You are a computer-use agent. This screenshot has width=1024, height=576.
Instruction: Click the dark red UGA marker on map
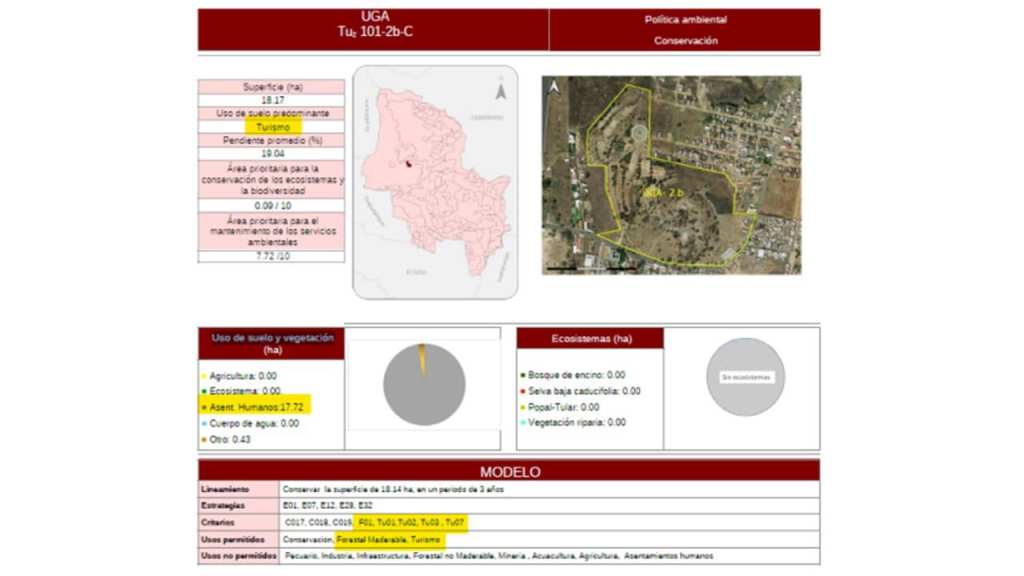coord(408,165)
